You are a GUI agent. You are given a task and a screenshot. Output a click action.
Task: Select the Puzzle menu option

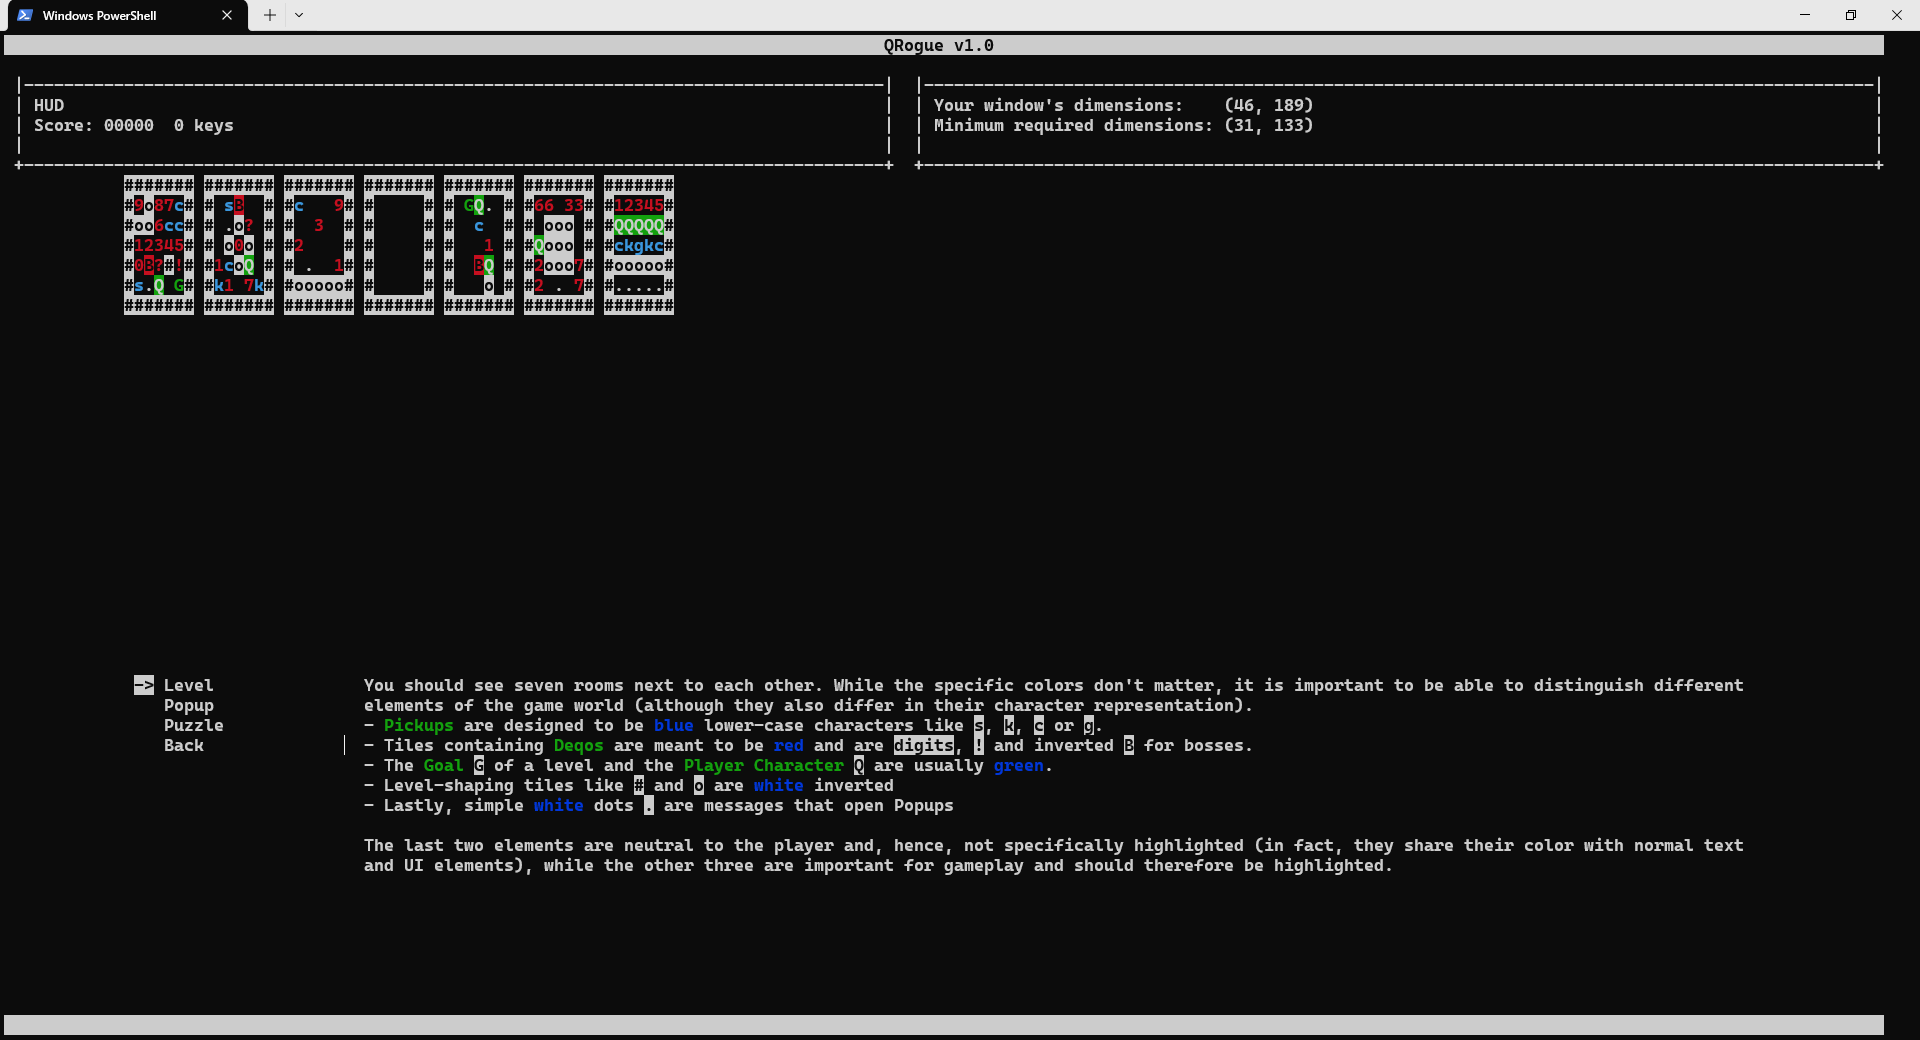pos(194,725)
